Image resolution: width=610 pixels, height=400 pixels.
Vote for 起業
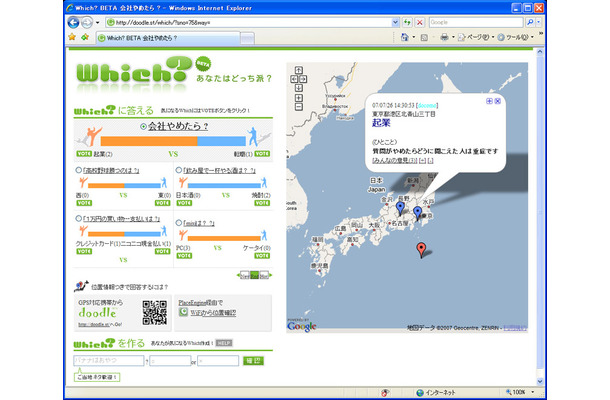pyautogui.click(x=84, y=154)
